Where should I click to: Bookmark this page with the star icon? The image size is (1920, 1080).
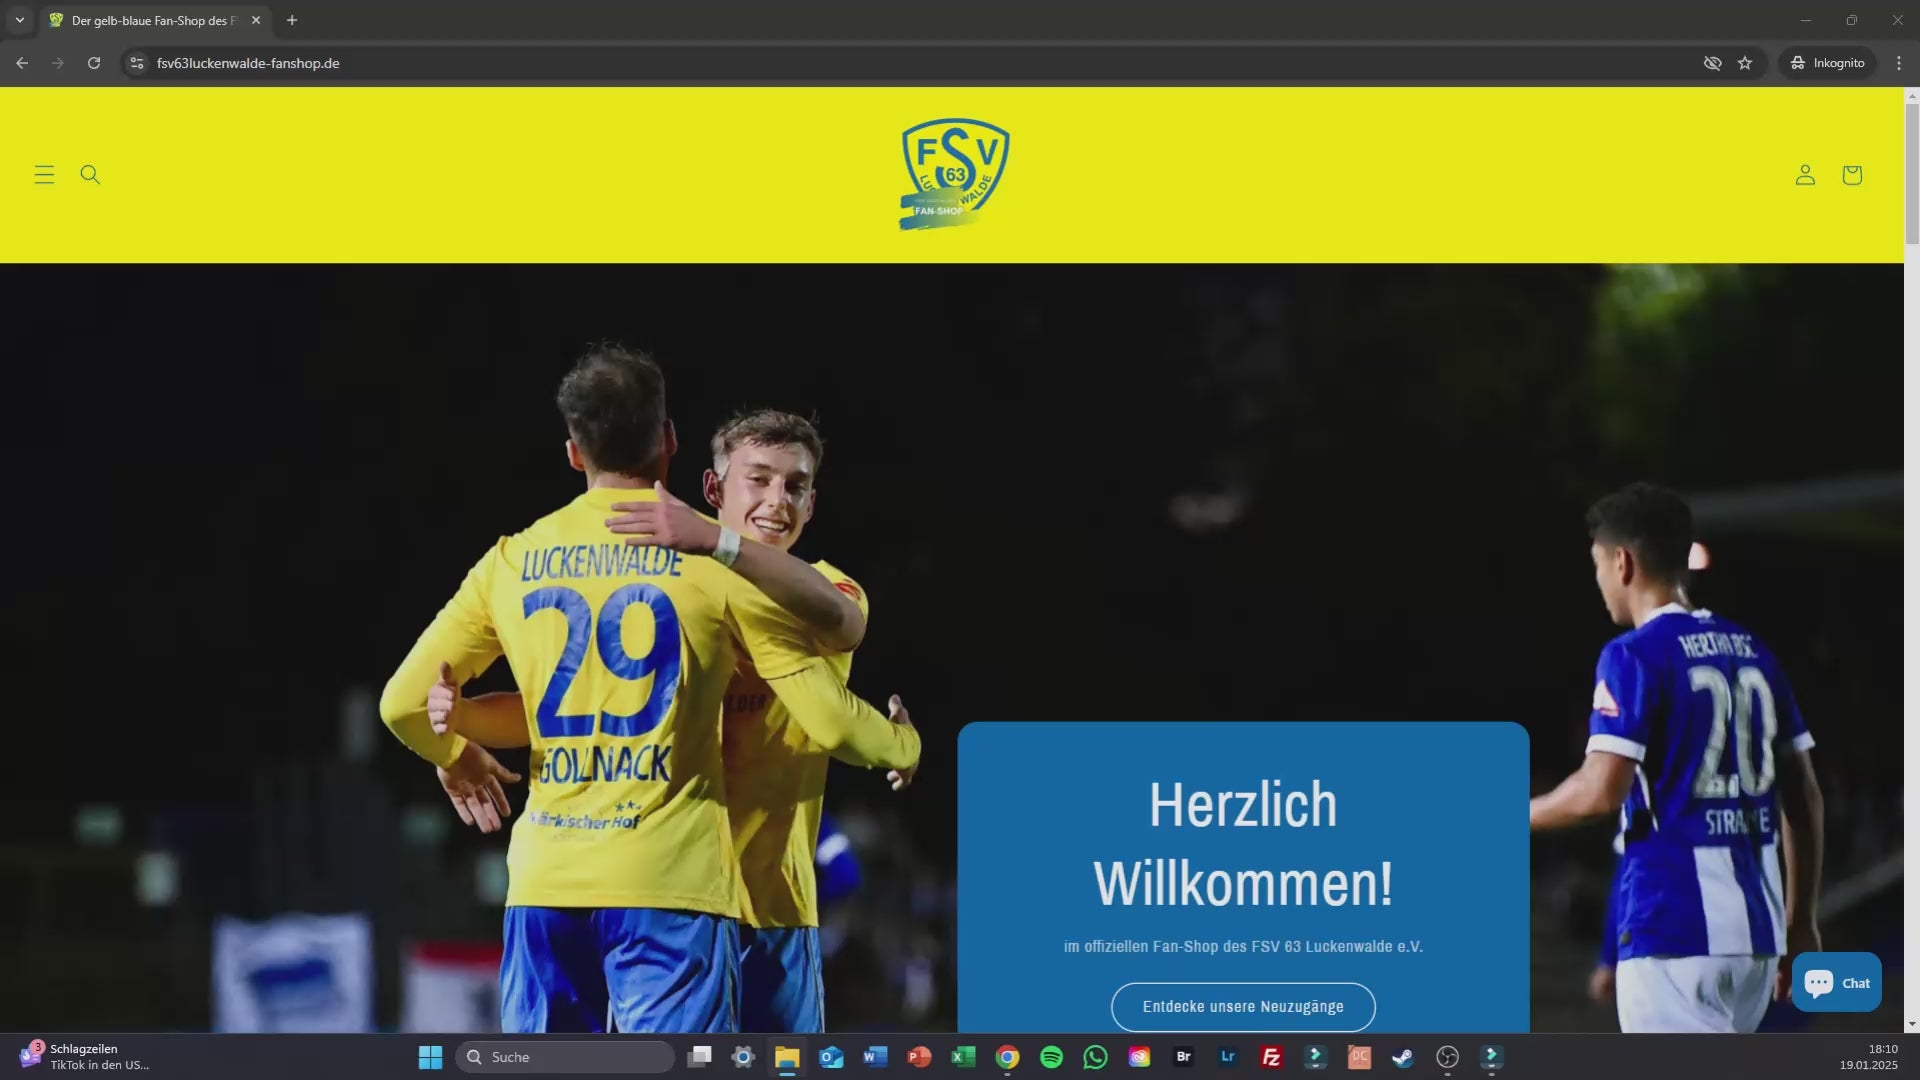pos(1745,63)
